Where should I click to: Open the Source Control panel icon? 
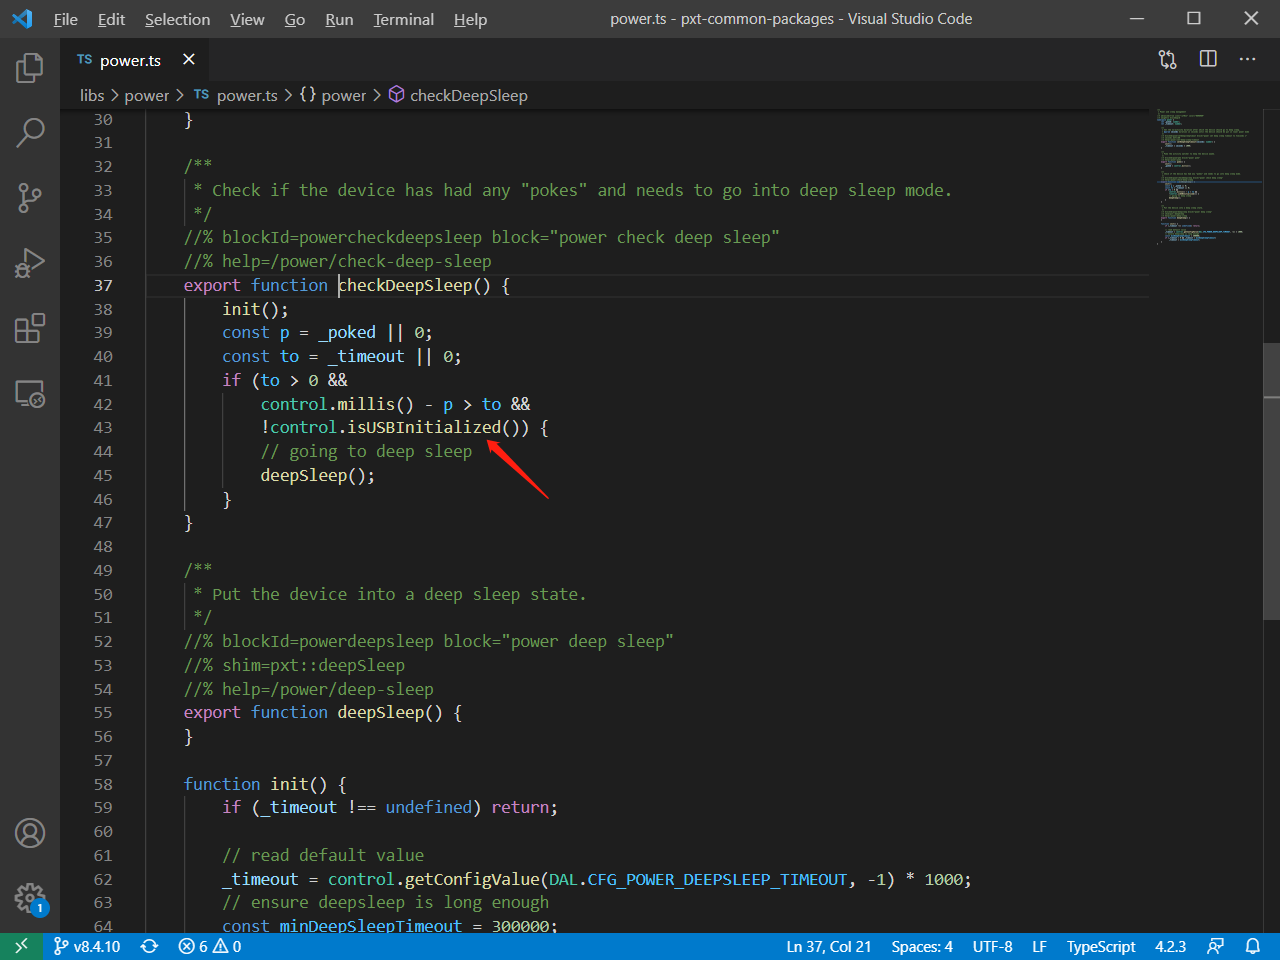[x=29, y=197]
